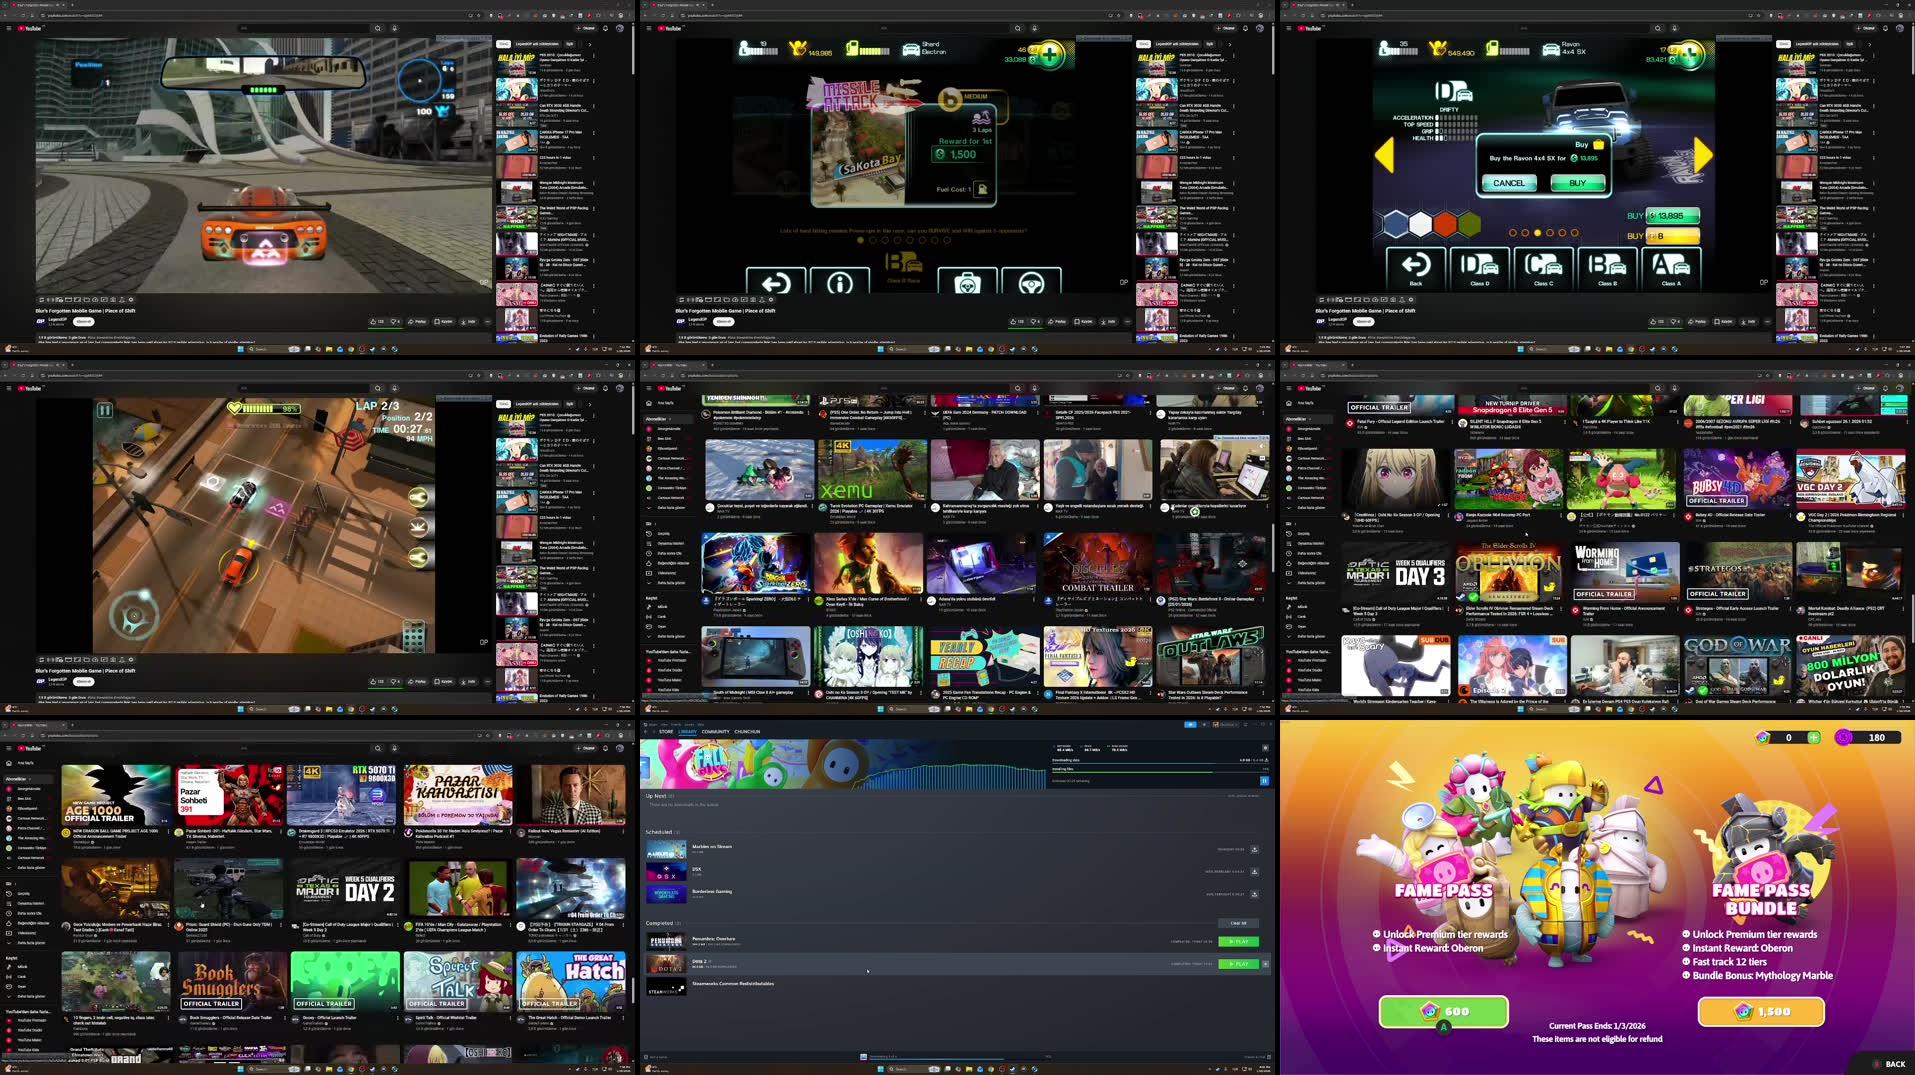1915x1075 pixels.
Task: Switch to Steam's STORE tab
Action: tap(667, 732)
